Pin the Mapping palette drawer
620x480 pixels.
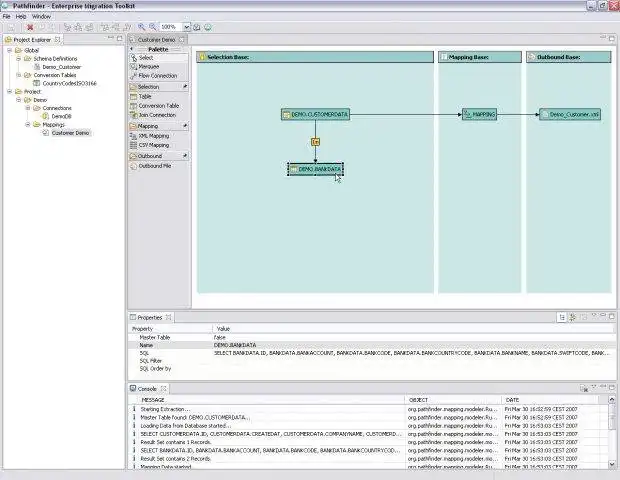point(185,126)
